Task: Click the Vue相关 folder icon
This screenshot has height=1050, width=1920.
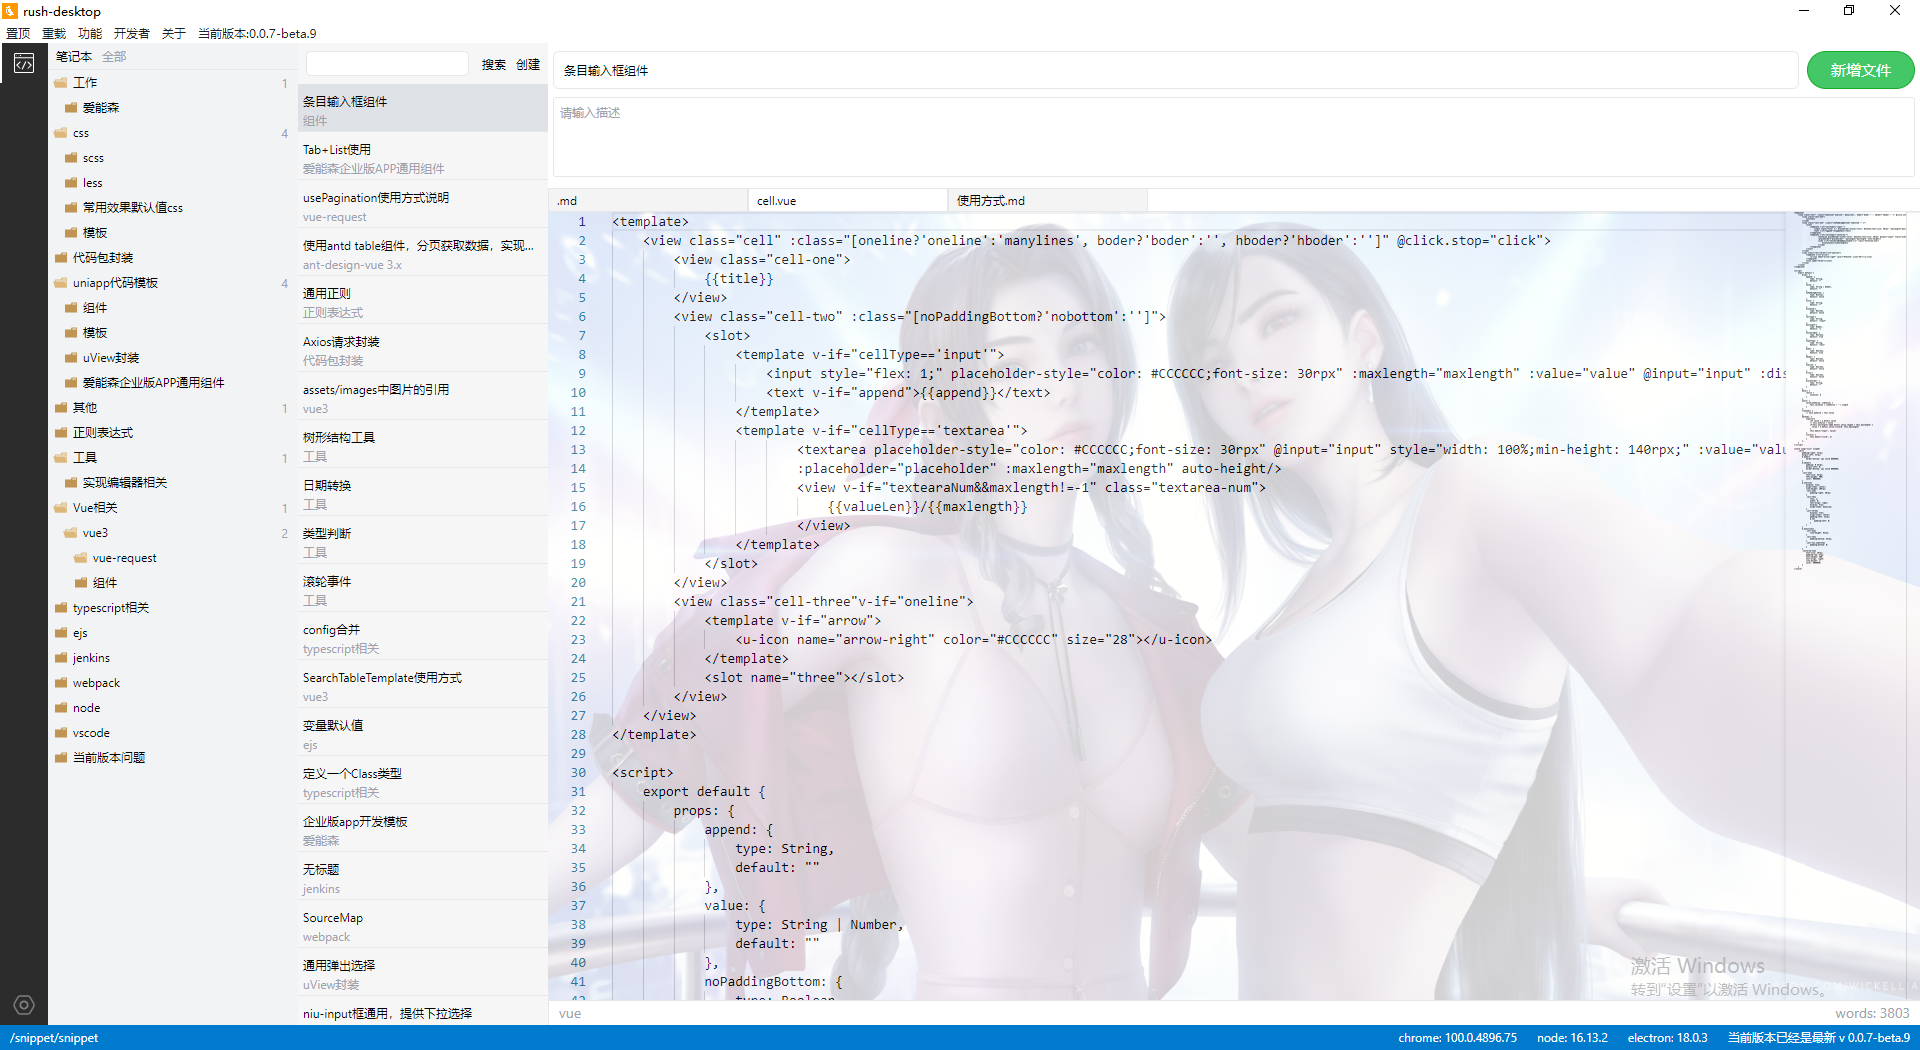Action: (x=61, y=508)
